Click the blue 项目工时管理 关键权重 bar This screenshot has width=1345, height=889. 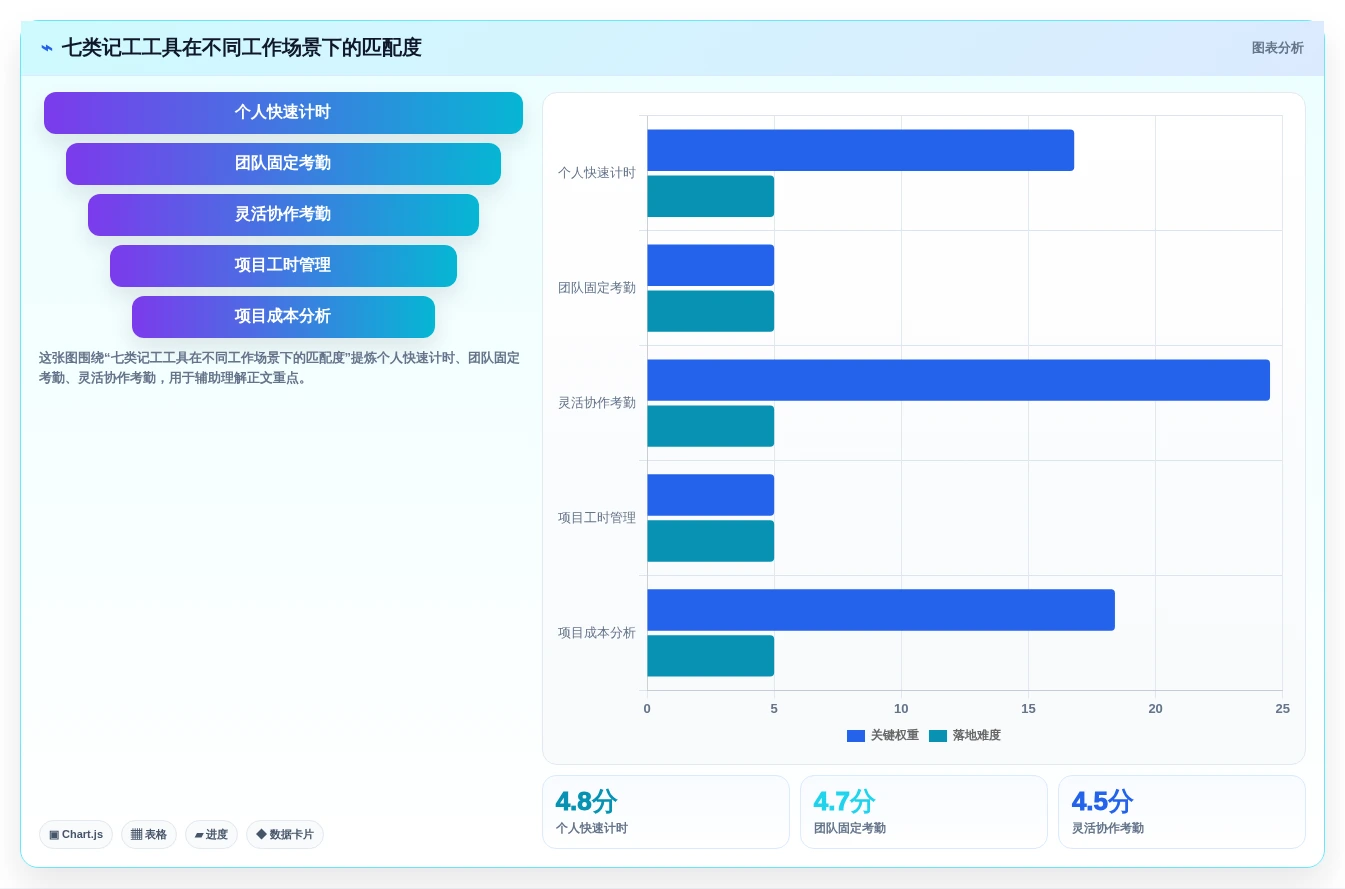710,495
